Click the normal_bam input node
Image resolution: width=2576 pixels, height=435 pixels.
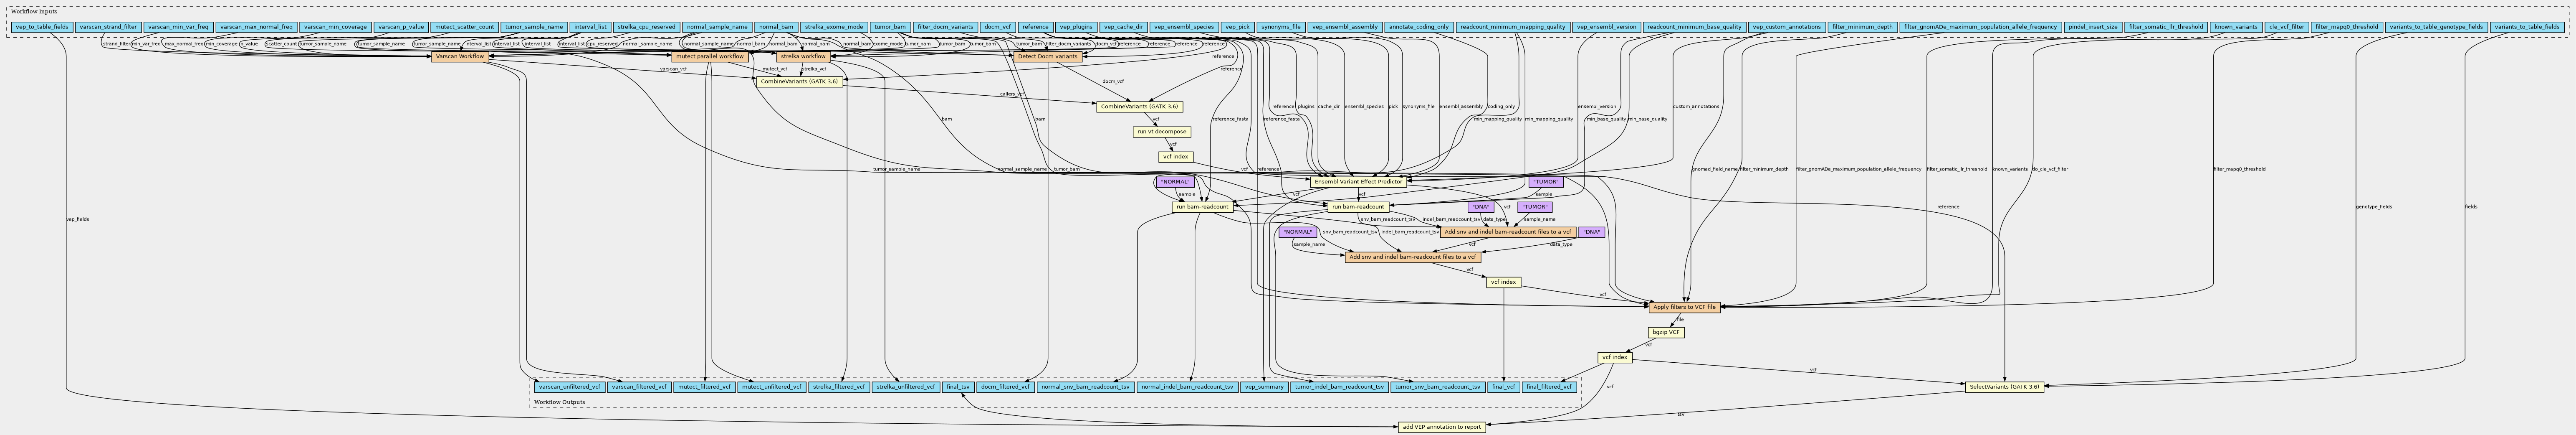(x=775, y=27)
